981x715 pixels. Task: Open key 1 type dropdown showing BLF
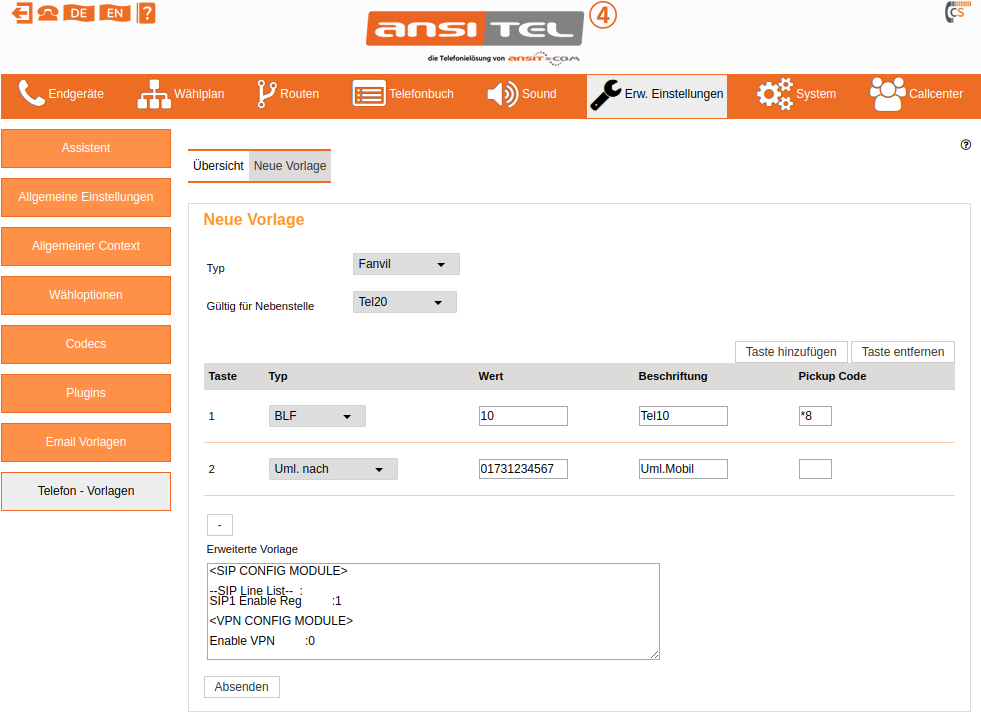(x=317, y=416)
